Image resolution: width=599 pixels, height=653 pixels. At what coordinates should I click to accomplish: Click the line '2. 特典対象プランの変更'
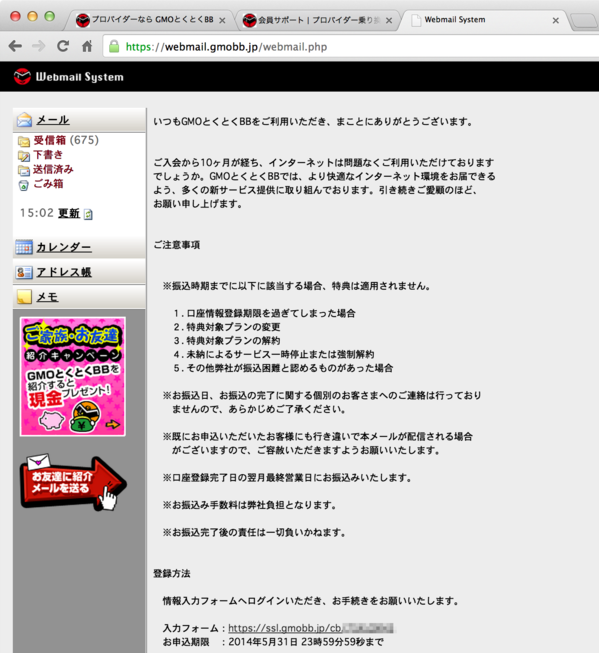point(227,327)
